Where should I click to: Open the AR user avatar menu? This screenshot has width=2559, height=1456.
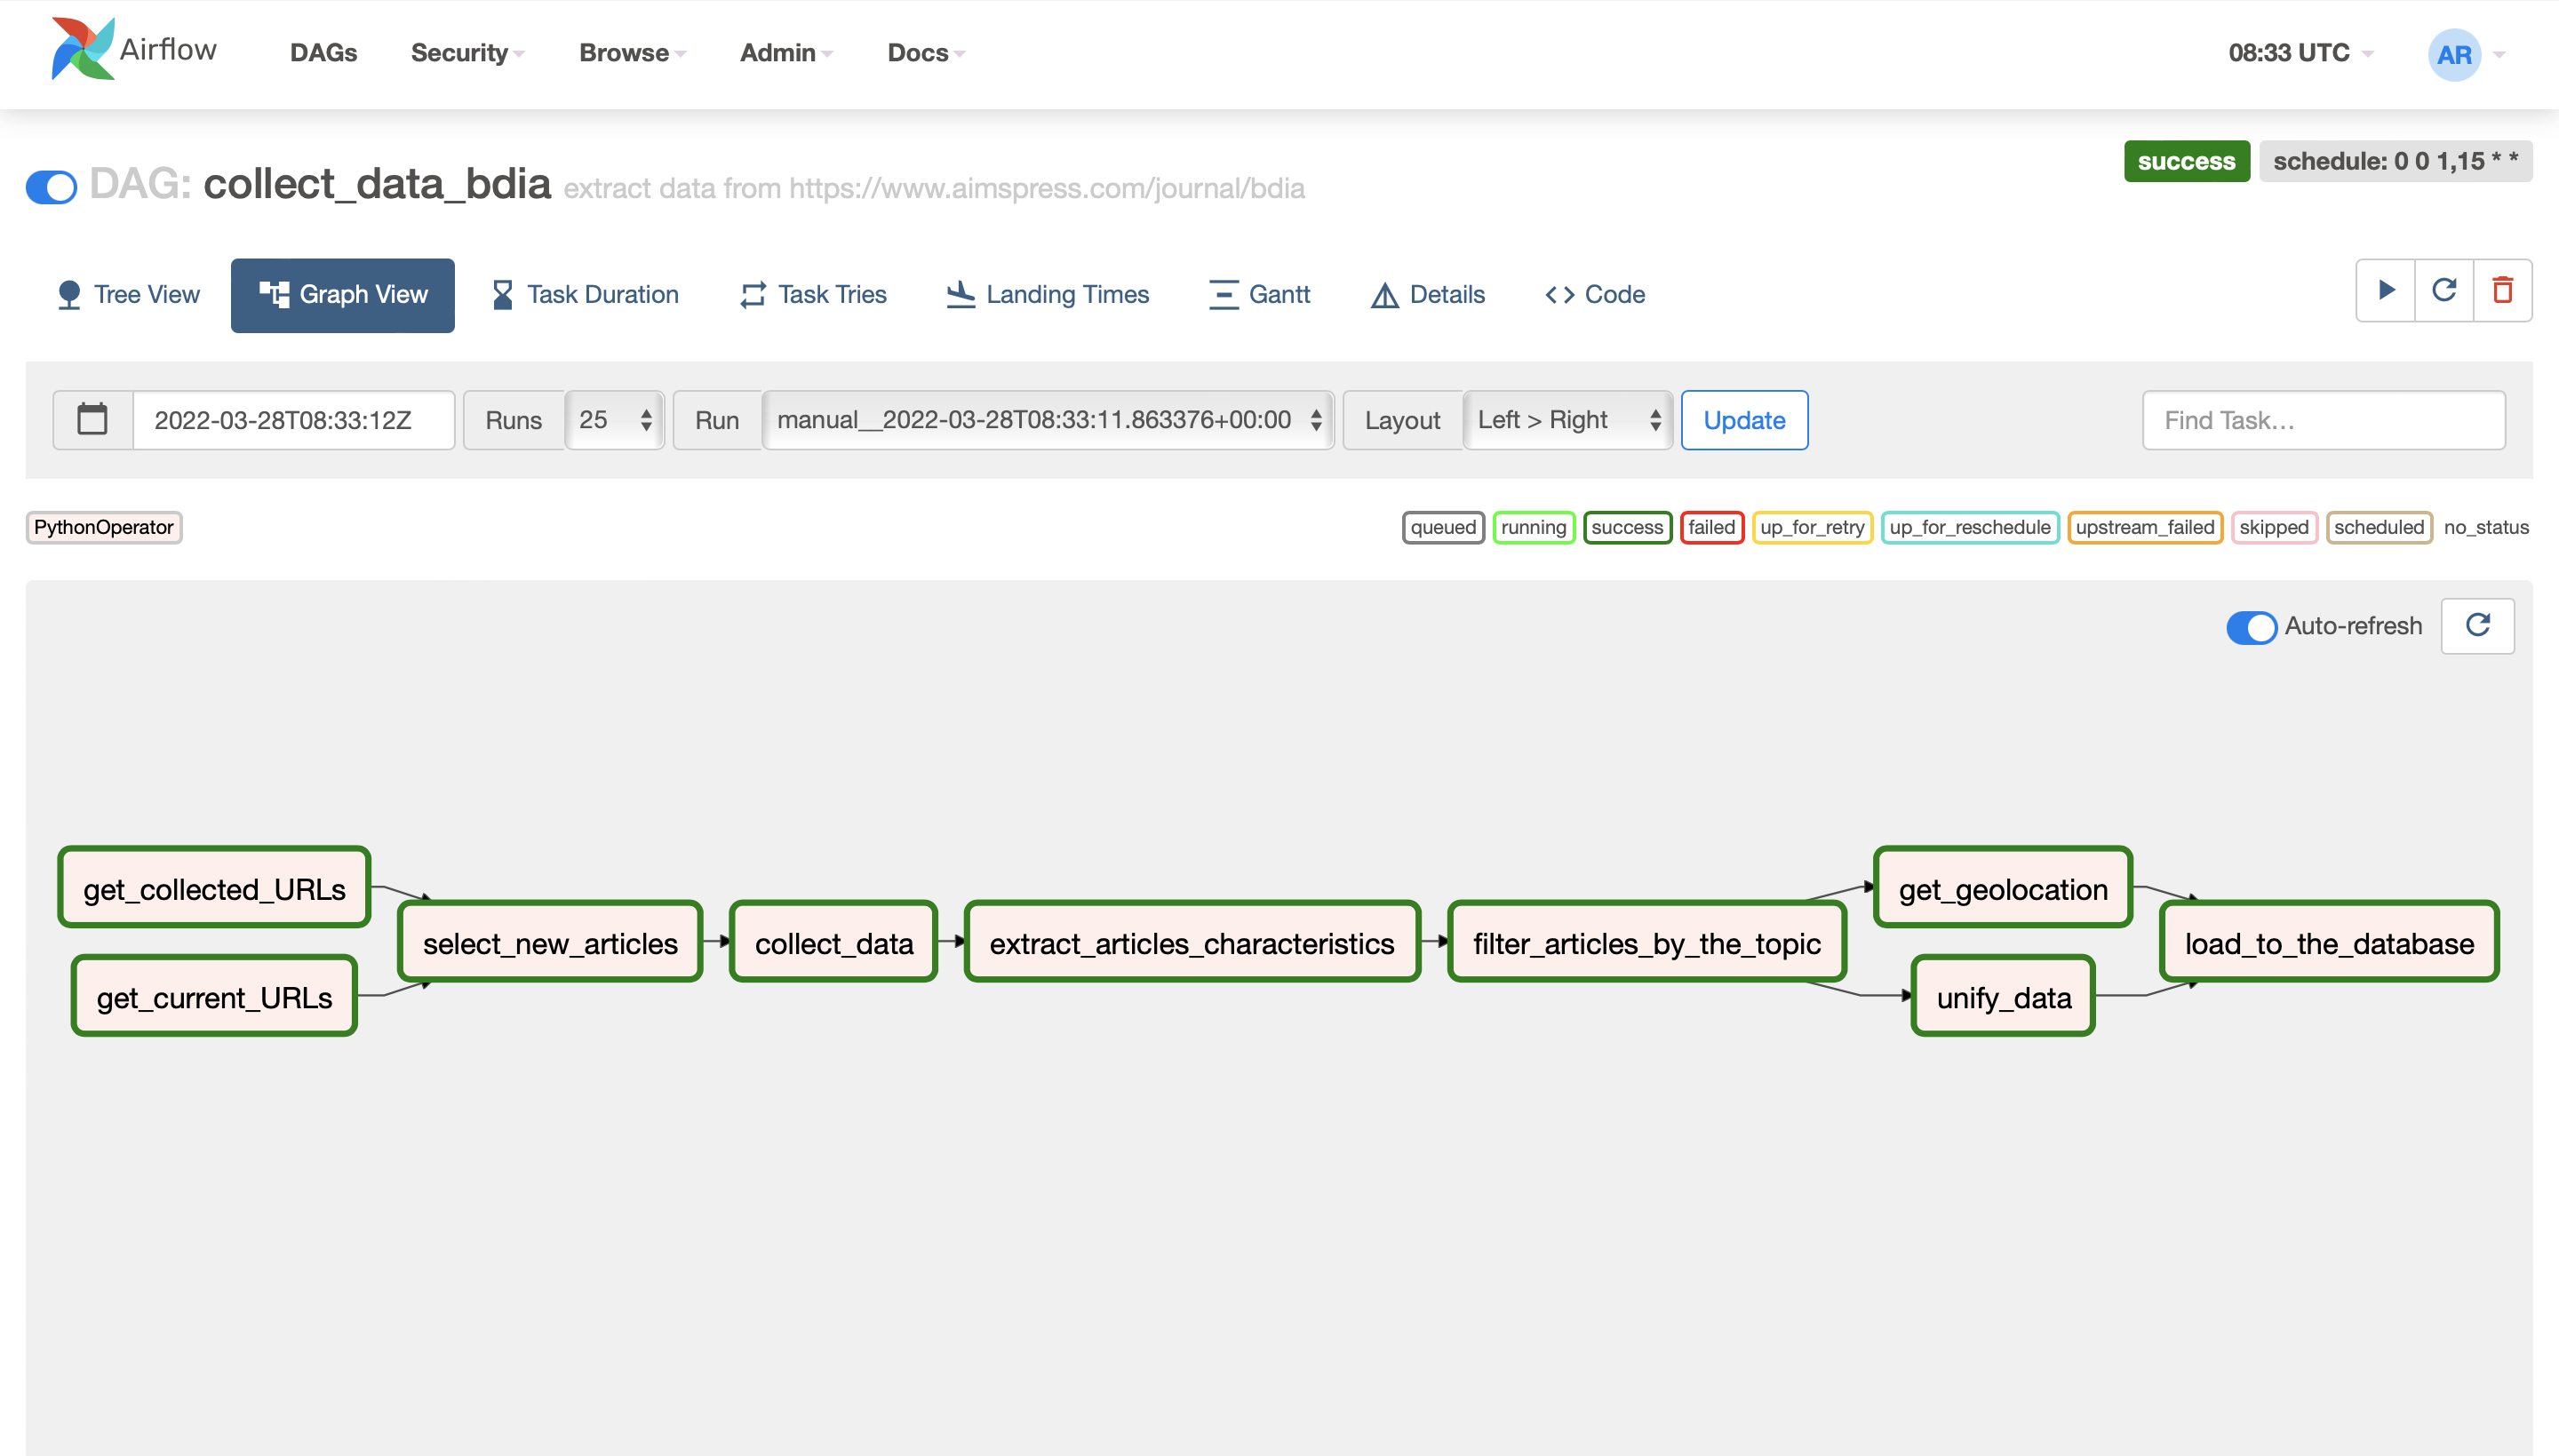coord(2455,54)
